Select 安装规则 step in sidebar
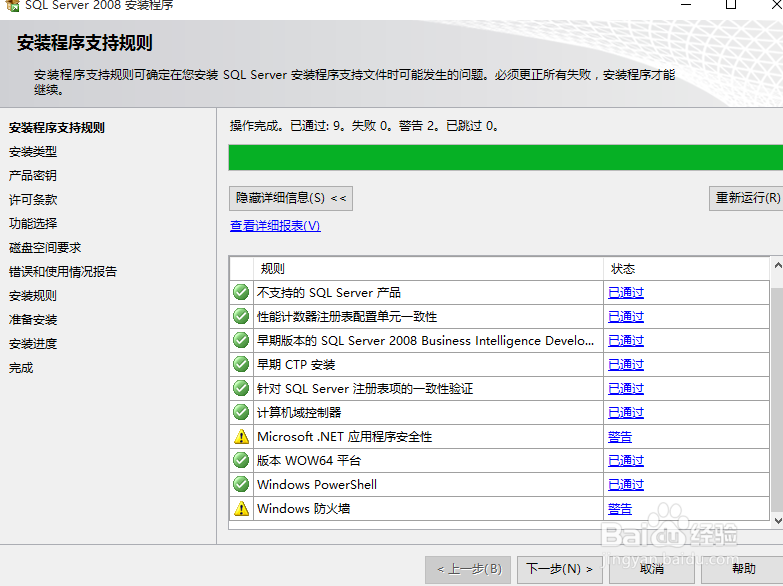Screen dimensions: 783x586 tap(33, 295)
